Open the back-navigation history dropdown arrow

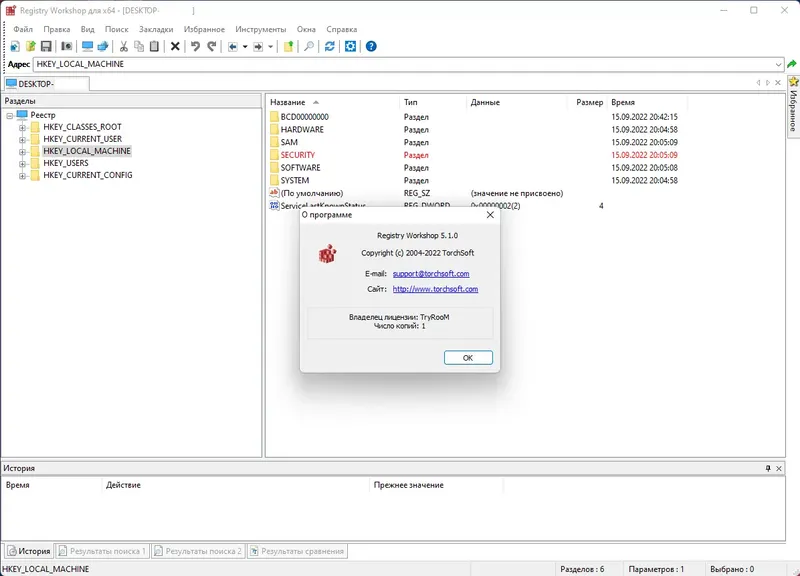[245, 48]
